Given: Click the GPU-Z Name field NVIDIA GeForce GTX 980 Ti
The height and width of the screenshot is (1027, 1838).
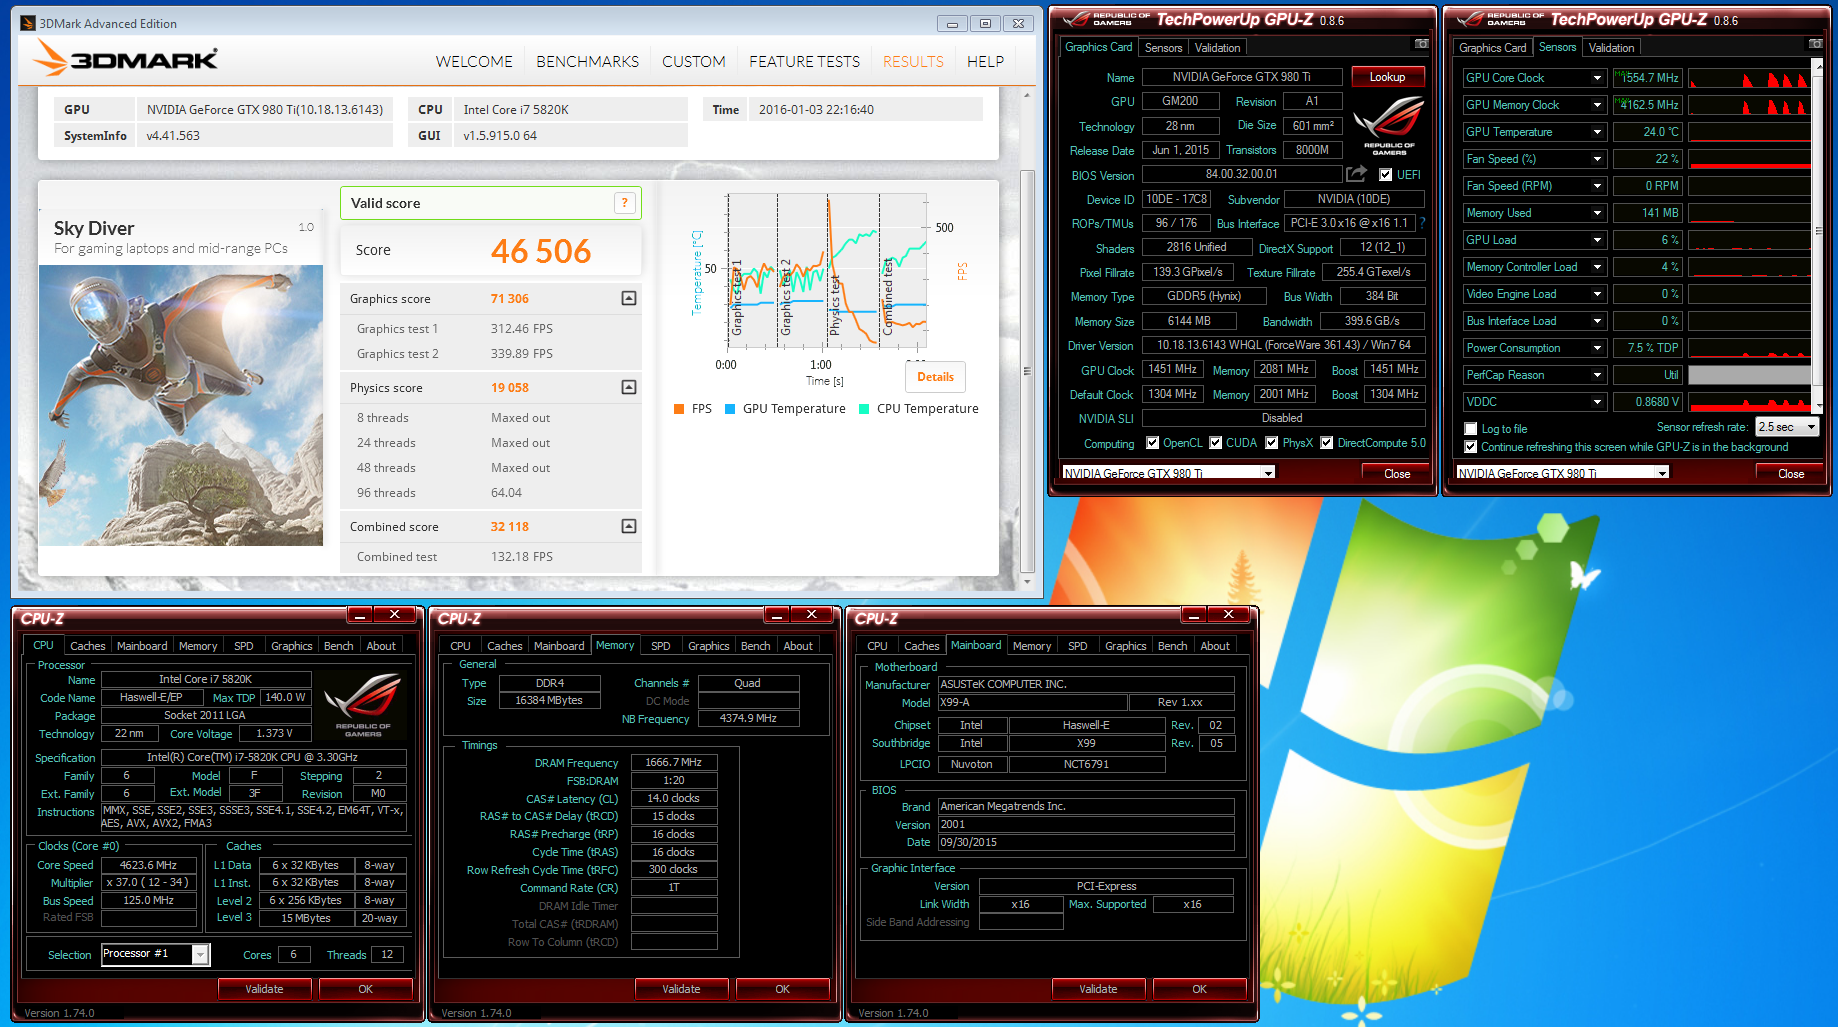Looking at the screenshot, I should click(x=1241, y=77).
